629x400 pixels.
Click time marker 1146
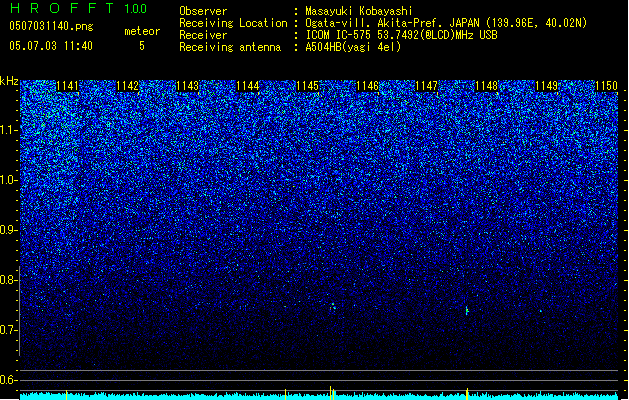click(367, 86)
